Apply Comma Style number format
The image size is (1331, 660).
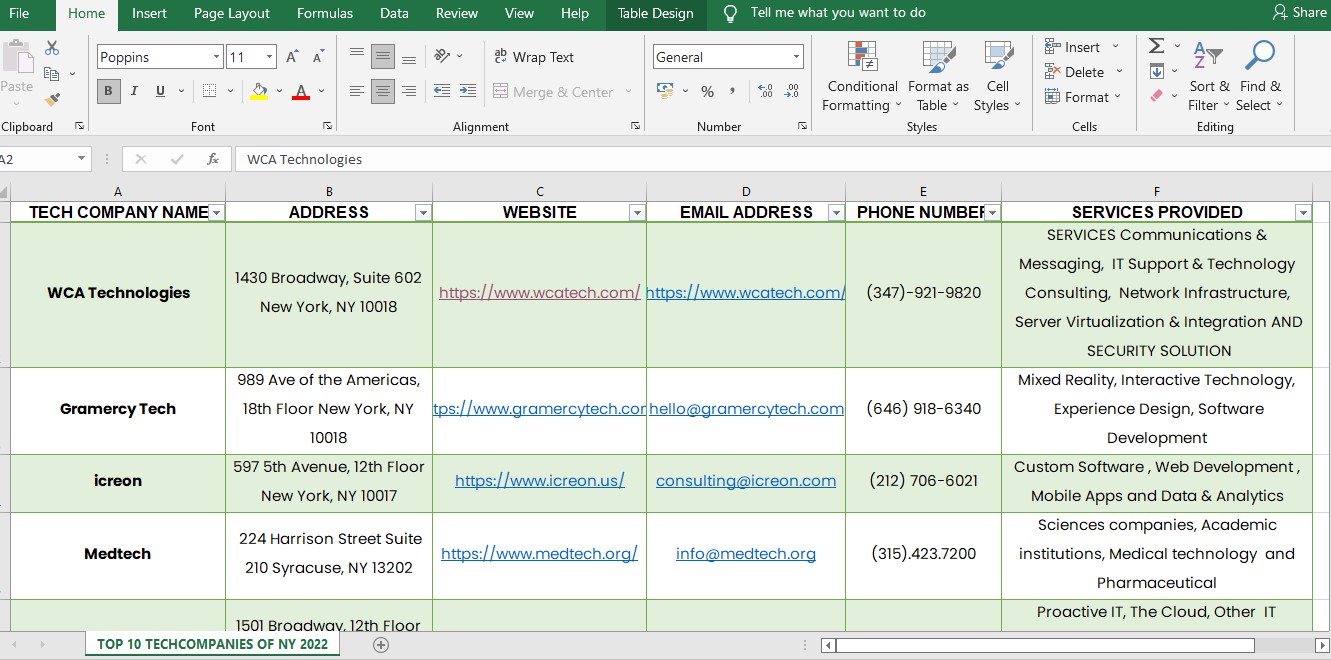pos(733,91)
